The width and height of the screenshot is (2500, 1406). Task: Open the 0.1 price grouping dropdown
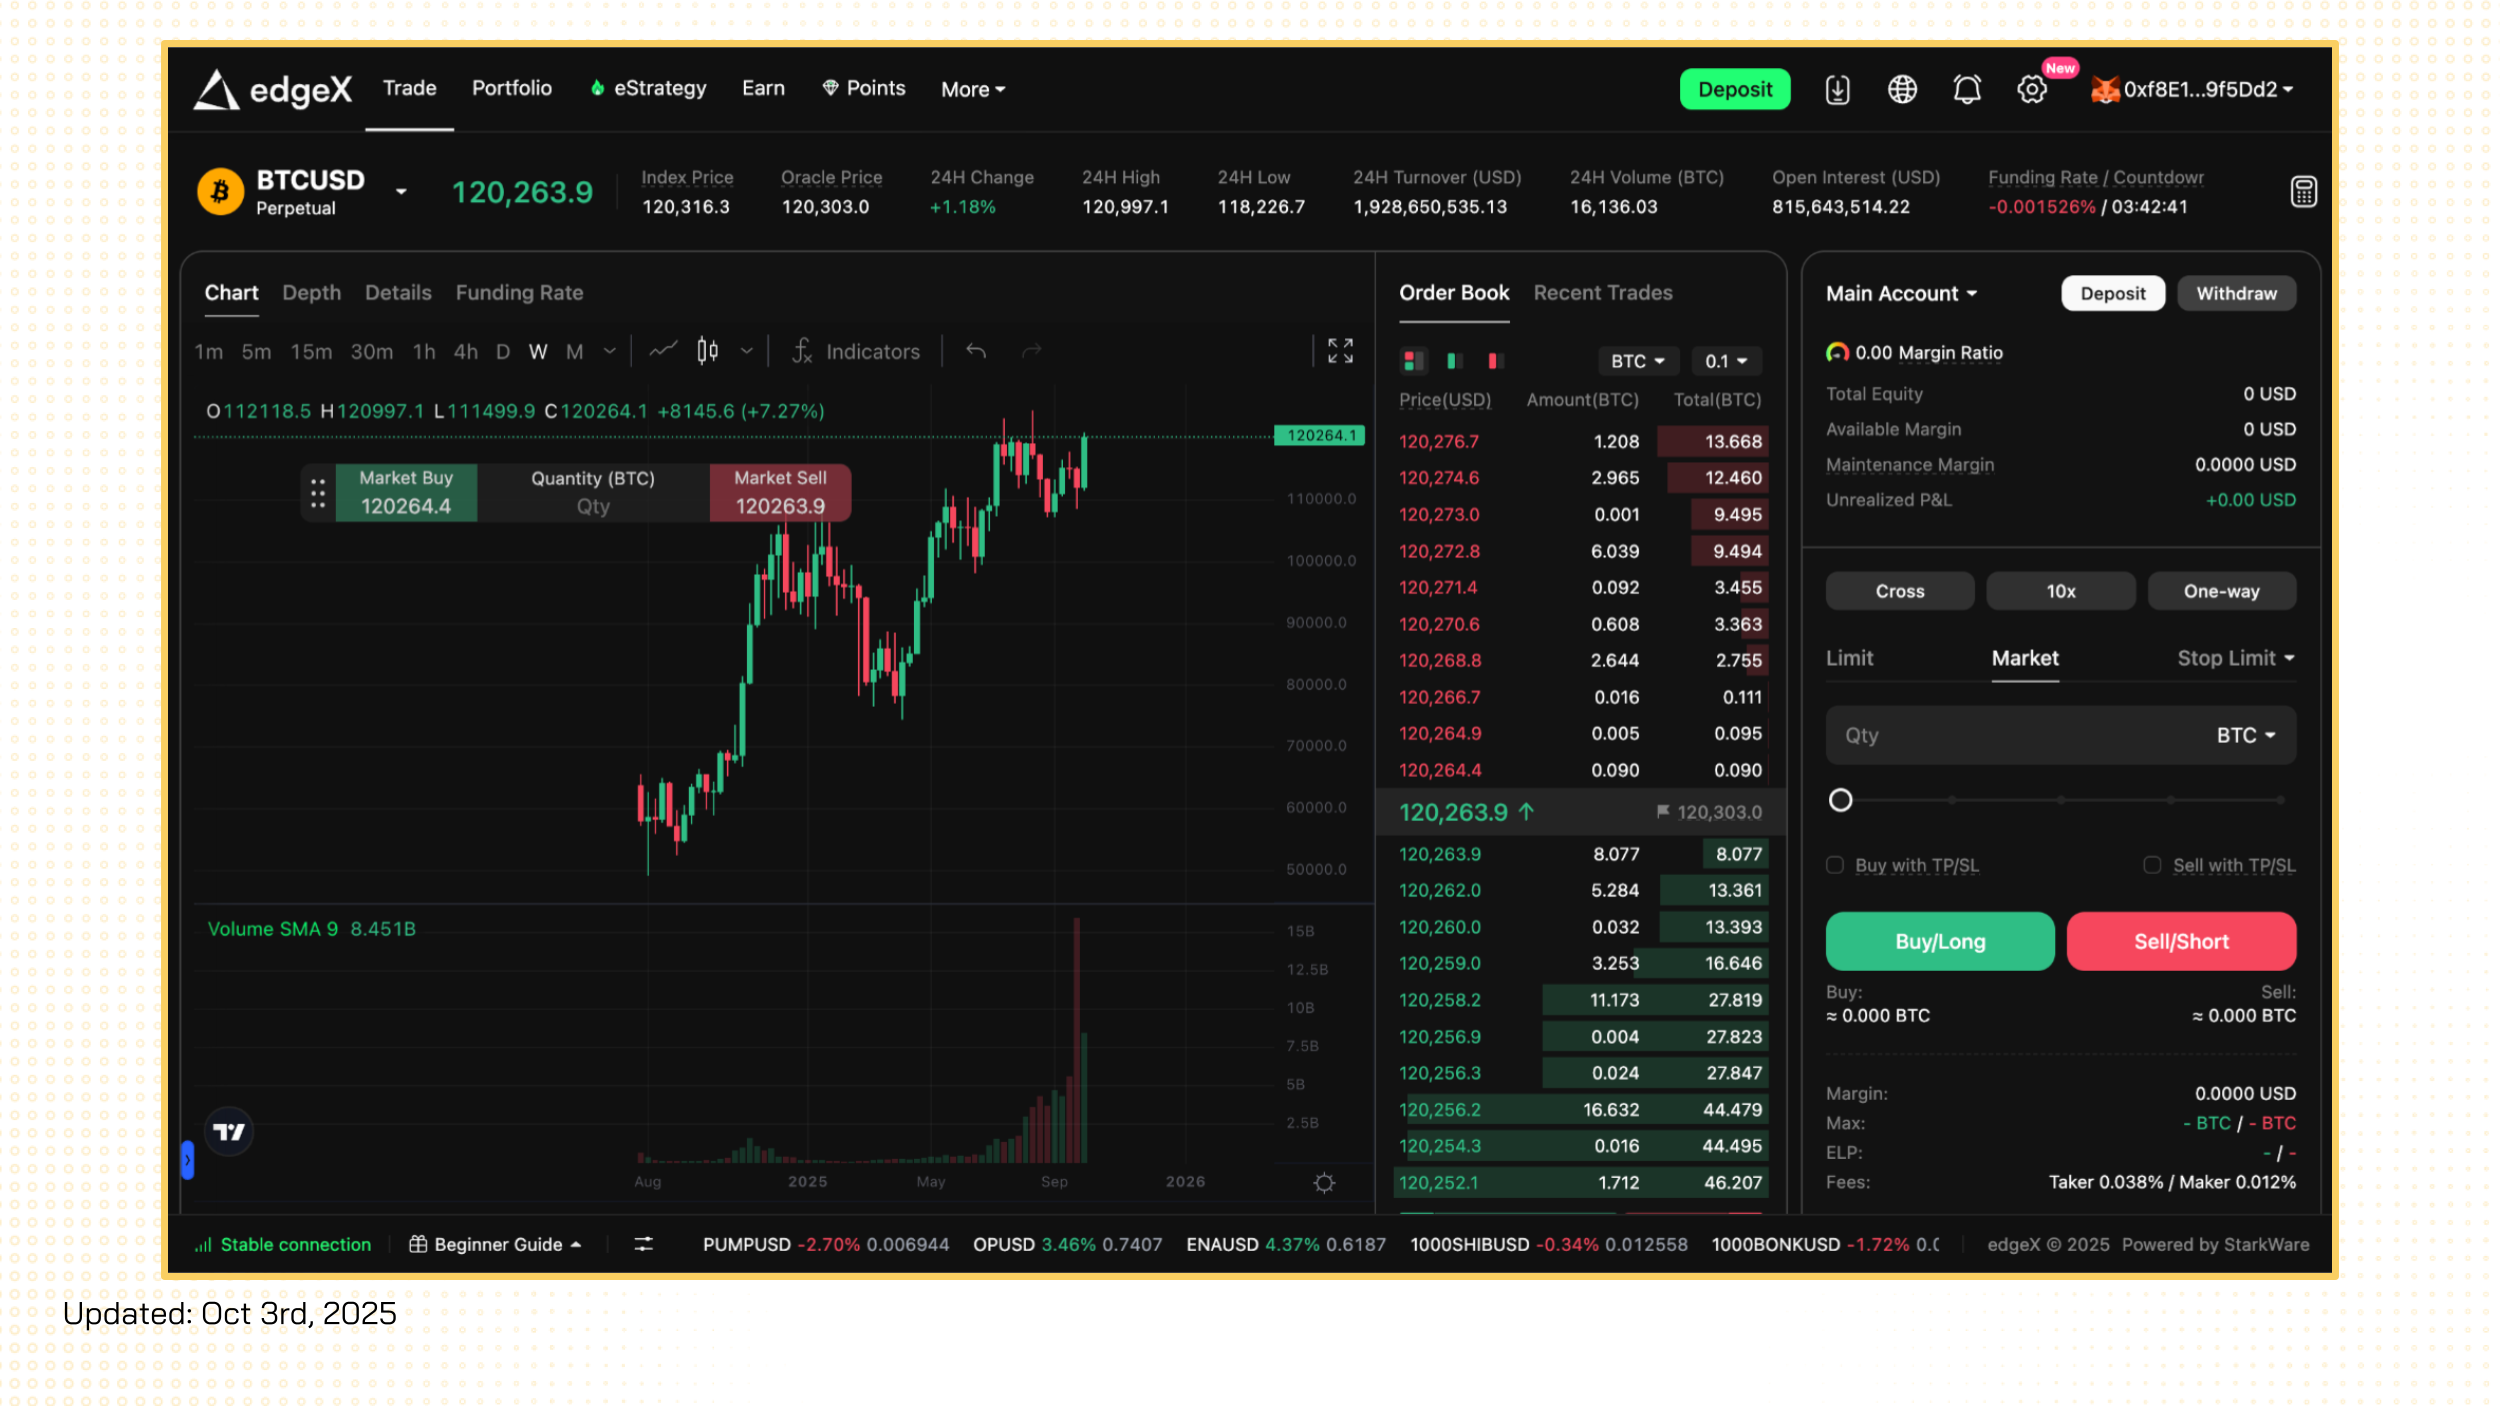(x=1726, y=361)
